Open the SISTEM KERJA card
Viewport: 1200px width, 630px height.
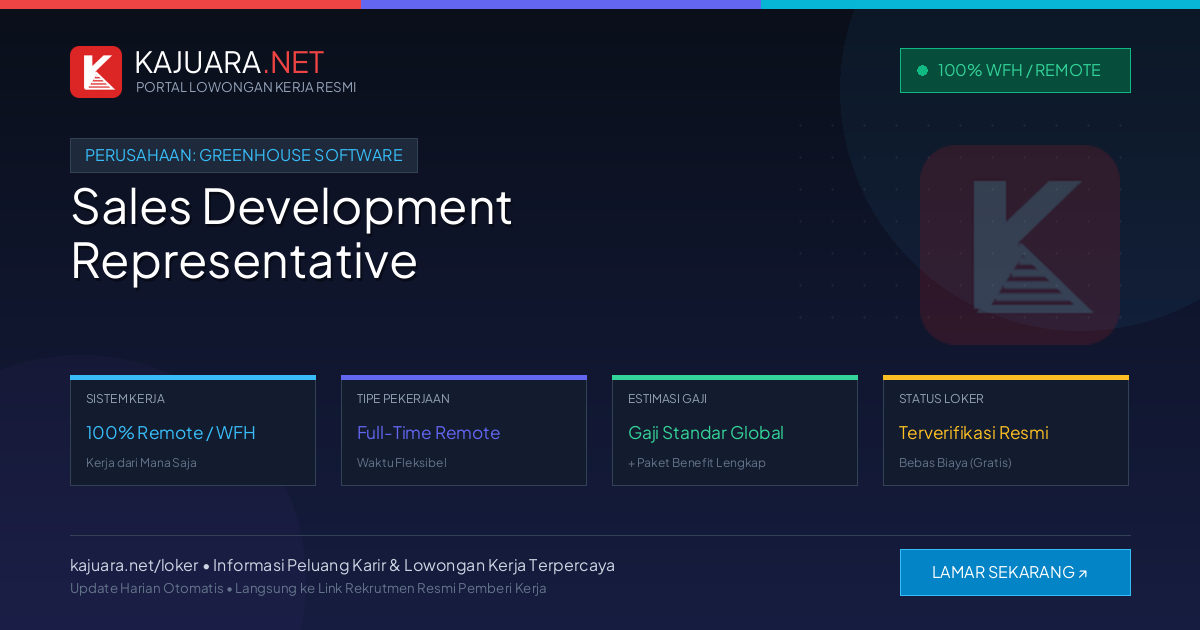[x=193, y=431]
